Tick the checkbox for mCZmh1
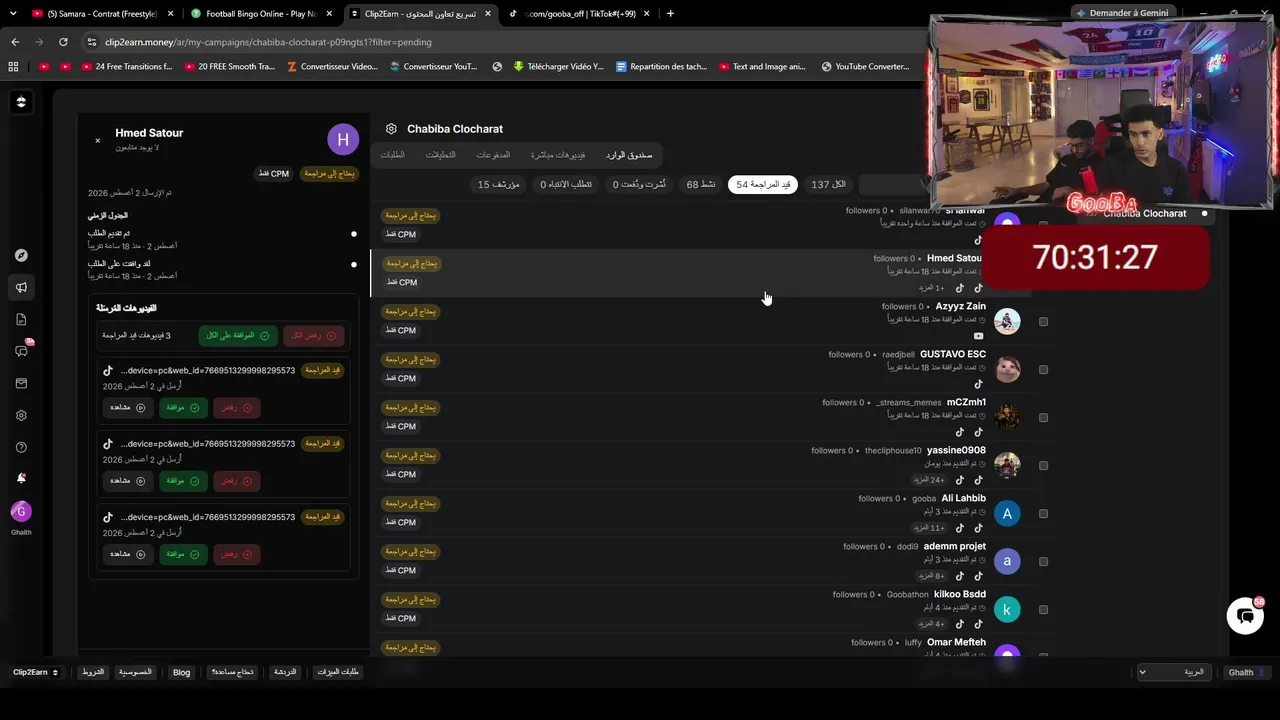 [1043, 418]
